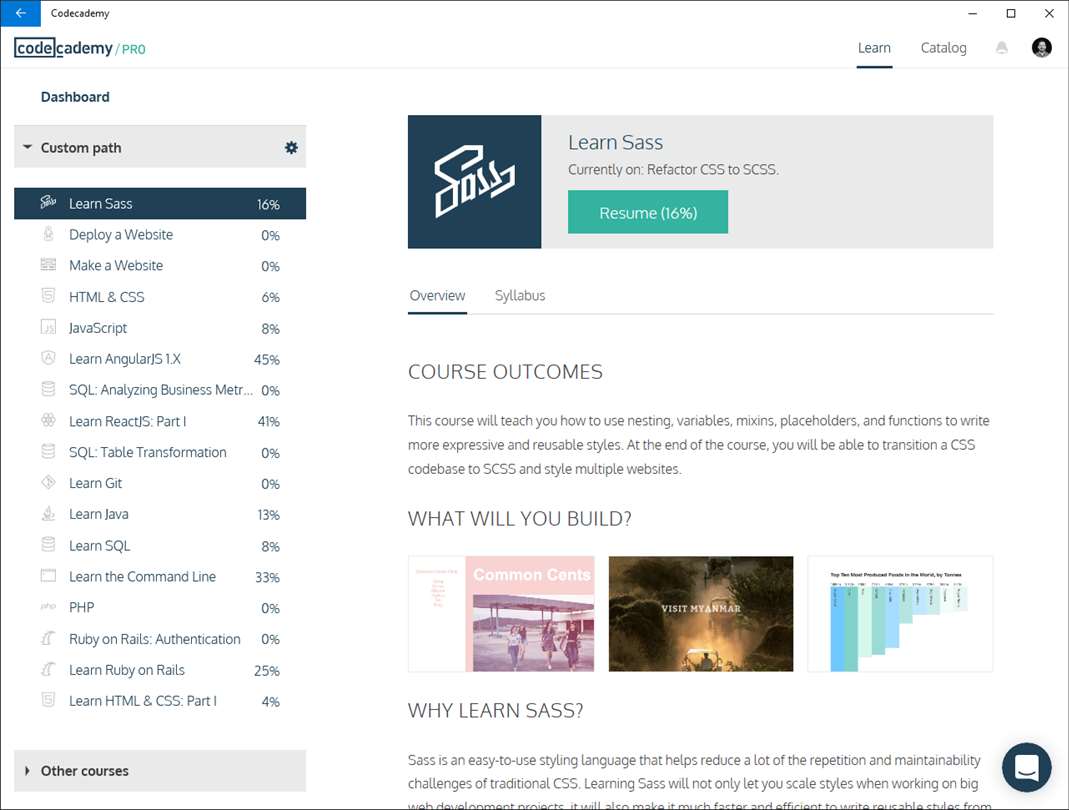Click the Deploy a Website course icon
1069x810 pixels.
48,234
